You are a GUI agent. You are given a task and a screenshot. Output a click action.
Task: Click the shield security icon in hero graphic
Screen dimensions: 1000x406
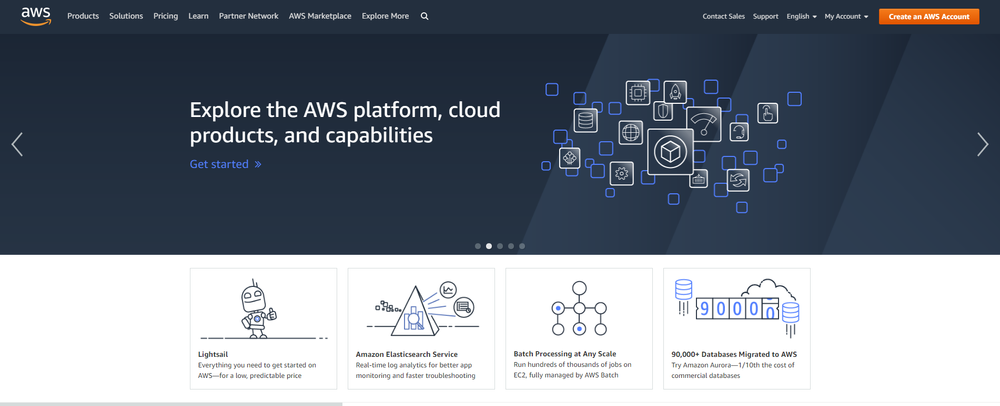pos(664,112)
